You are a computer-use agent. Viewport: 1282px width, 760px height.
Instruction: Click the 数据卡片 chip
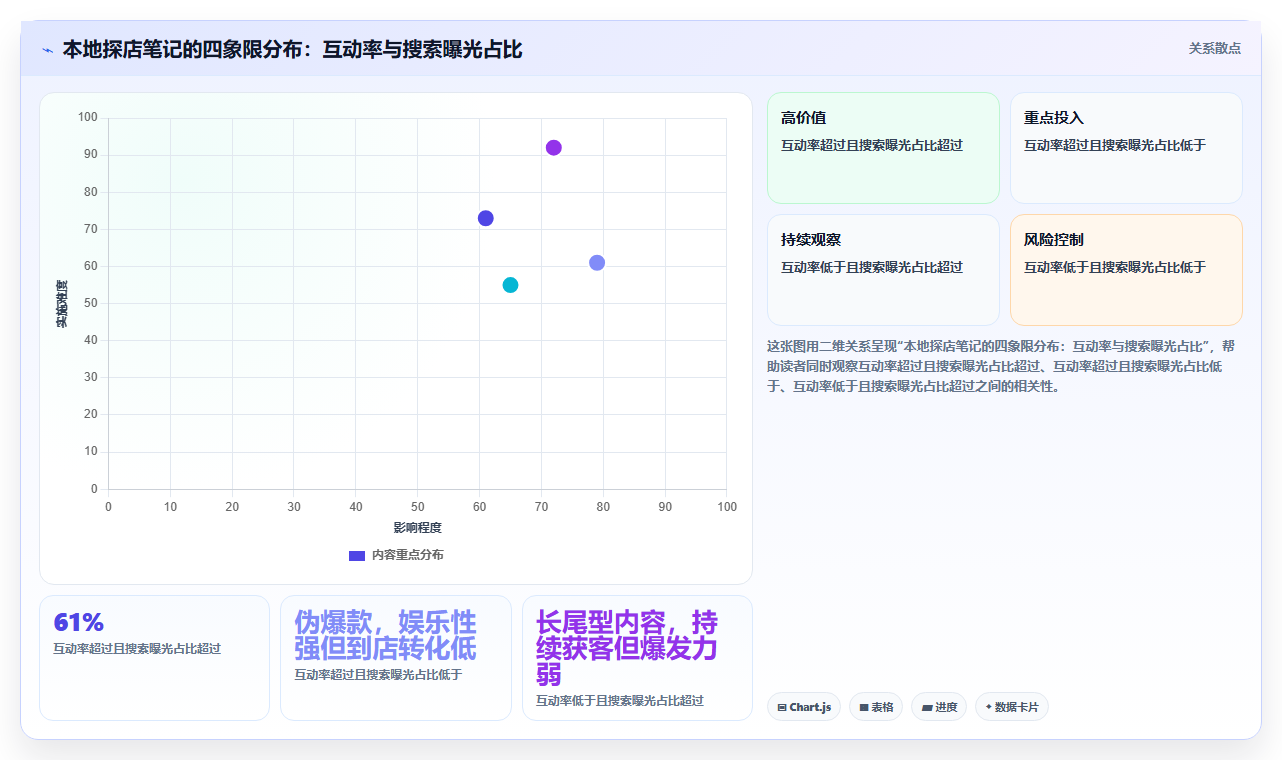click(x=1012, y=707)
